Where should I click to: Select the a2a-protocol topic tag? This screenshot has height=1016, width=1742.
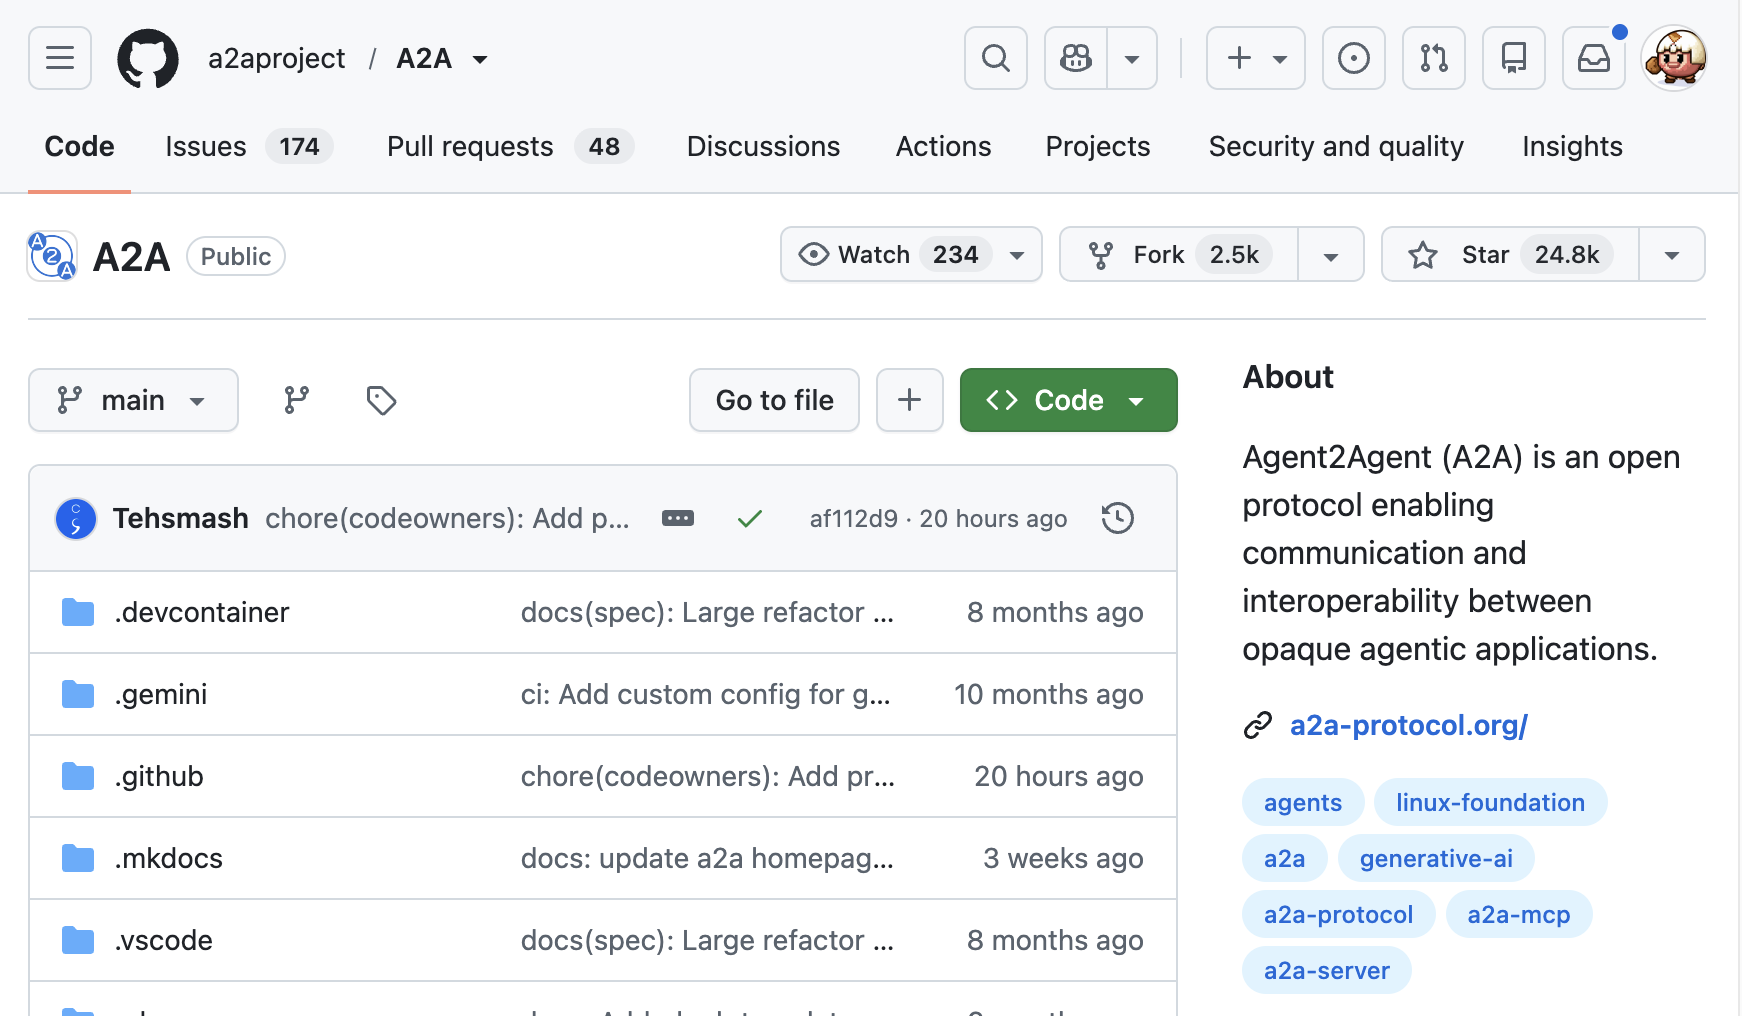click(x=1338, y=914)
